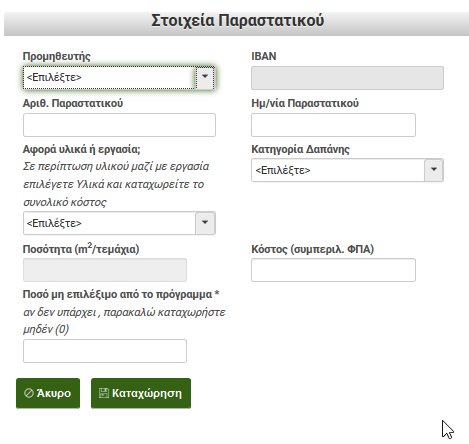Click the Άκυρο button text
Image resolution: width=469 pixels, height=444 pixels.
54,393
